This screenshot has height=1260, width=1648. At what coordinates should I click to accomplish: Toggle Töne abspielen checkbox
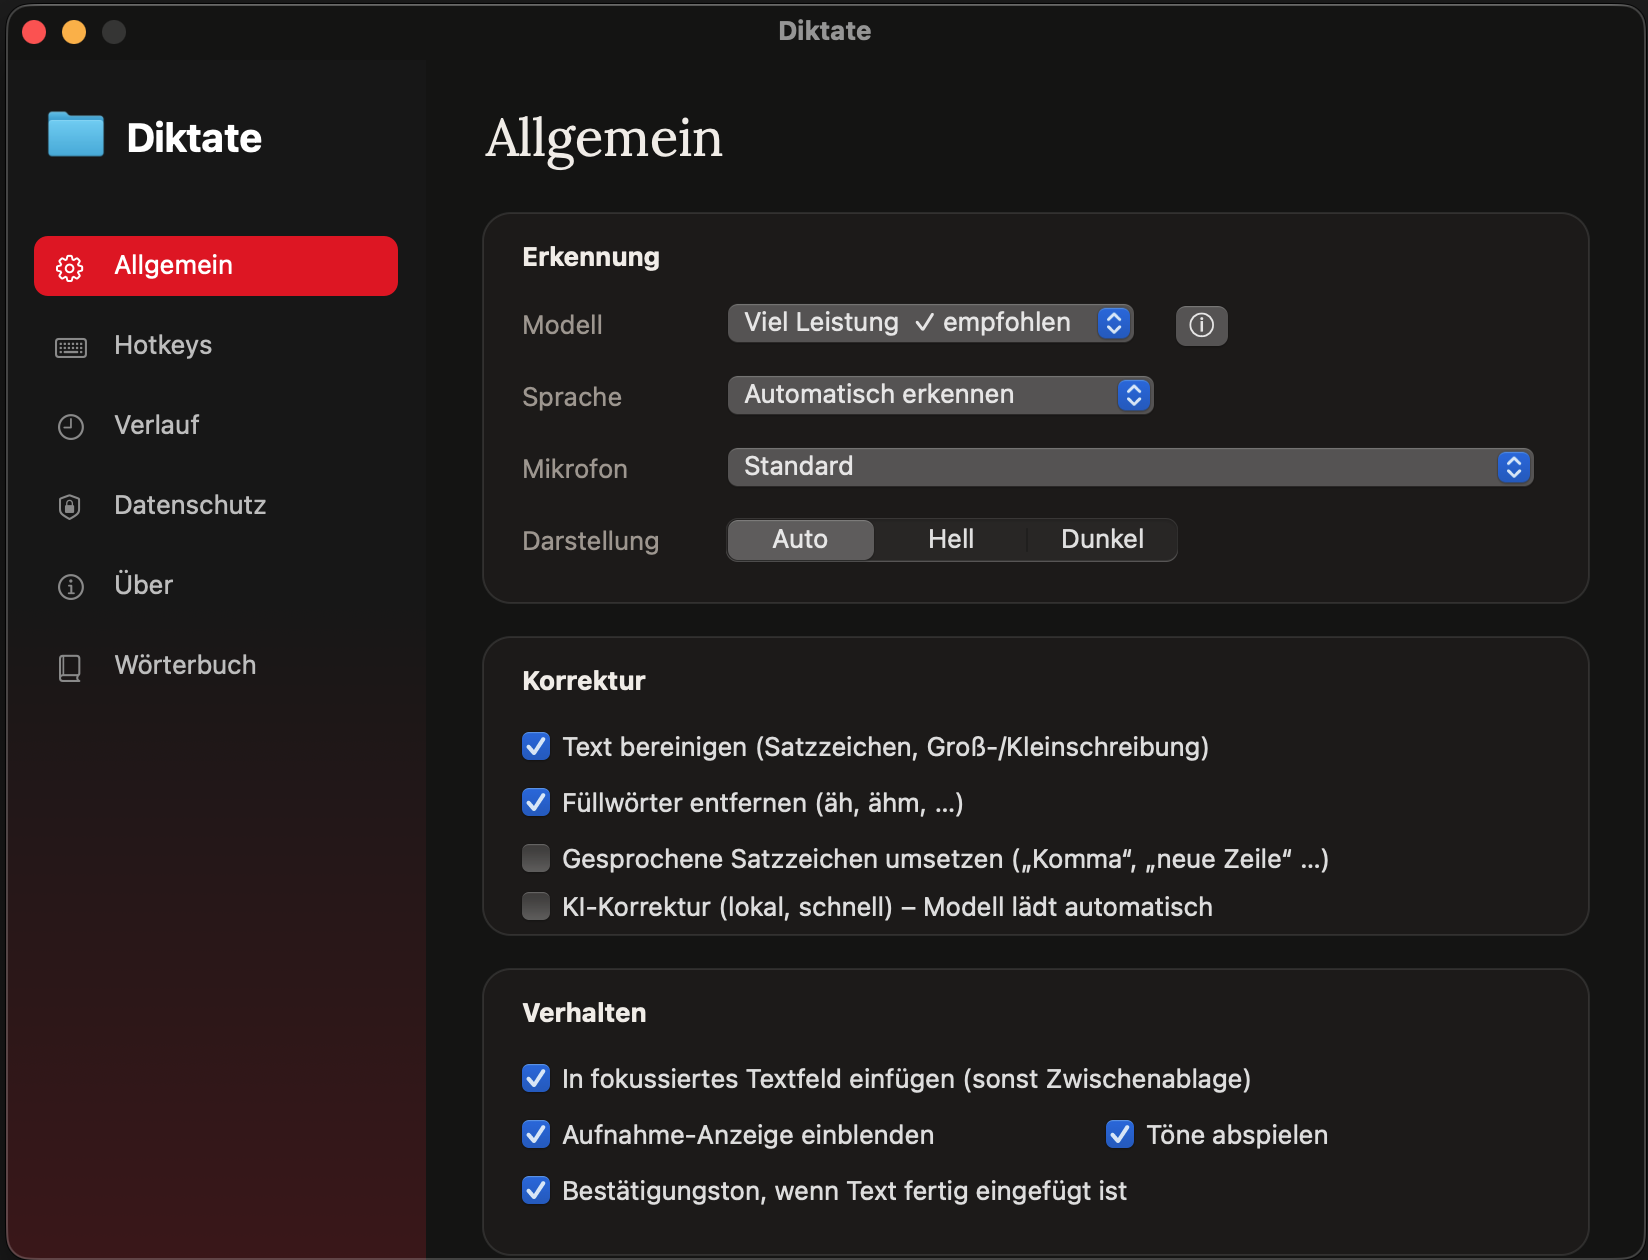point(1120,1134)
